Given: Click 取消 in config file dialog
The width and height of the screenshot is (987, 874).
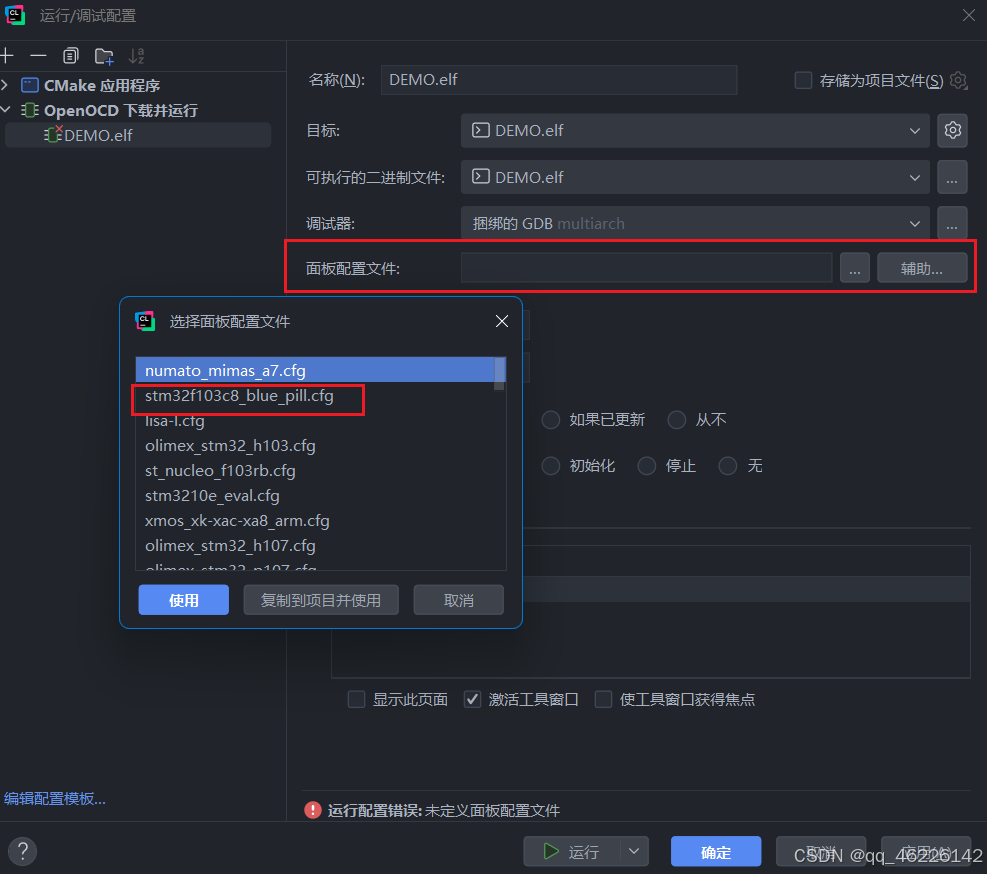Looking at the screenshot, I should (x=458, y=599).
